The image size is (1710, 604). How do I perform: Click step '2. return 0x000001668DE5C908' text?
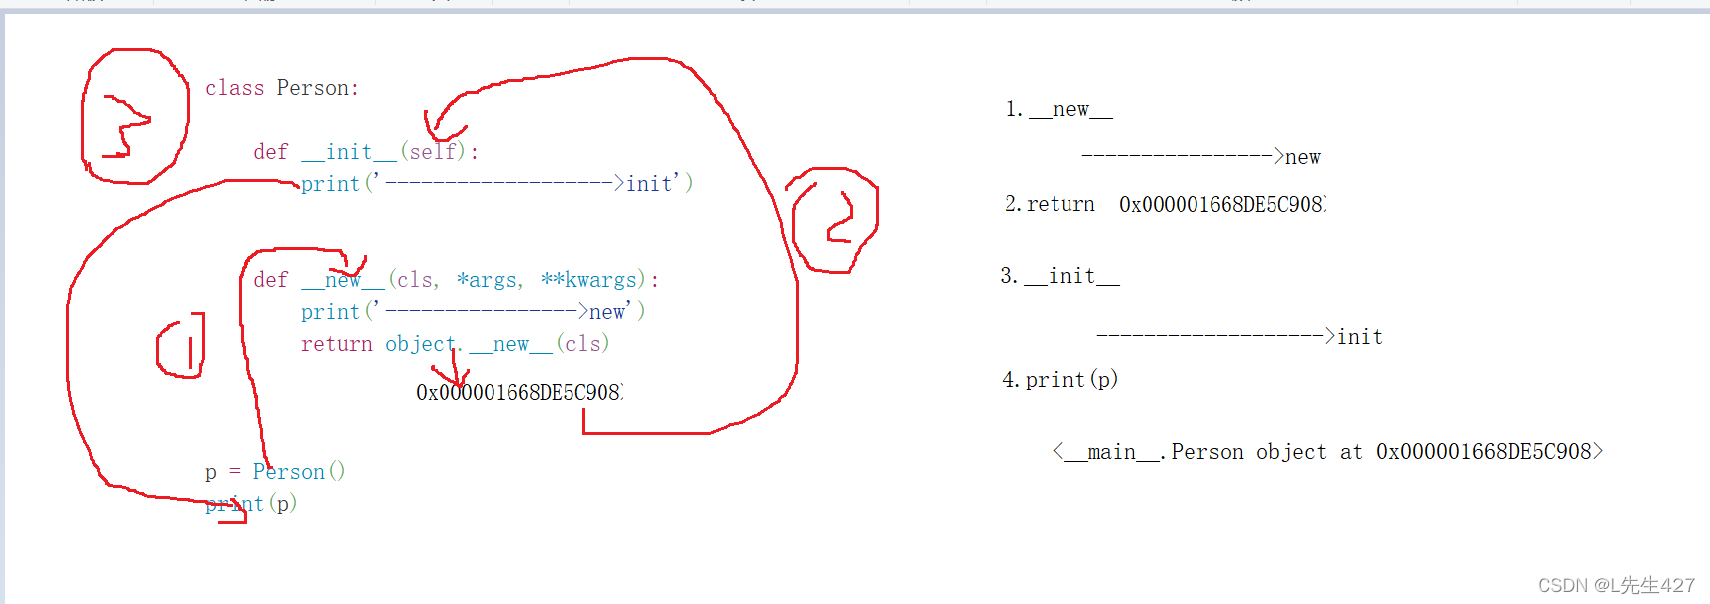pos(1166,204)
